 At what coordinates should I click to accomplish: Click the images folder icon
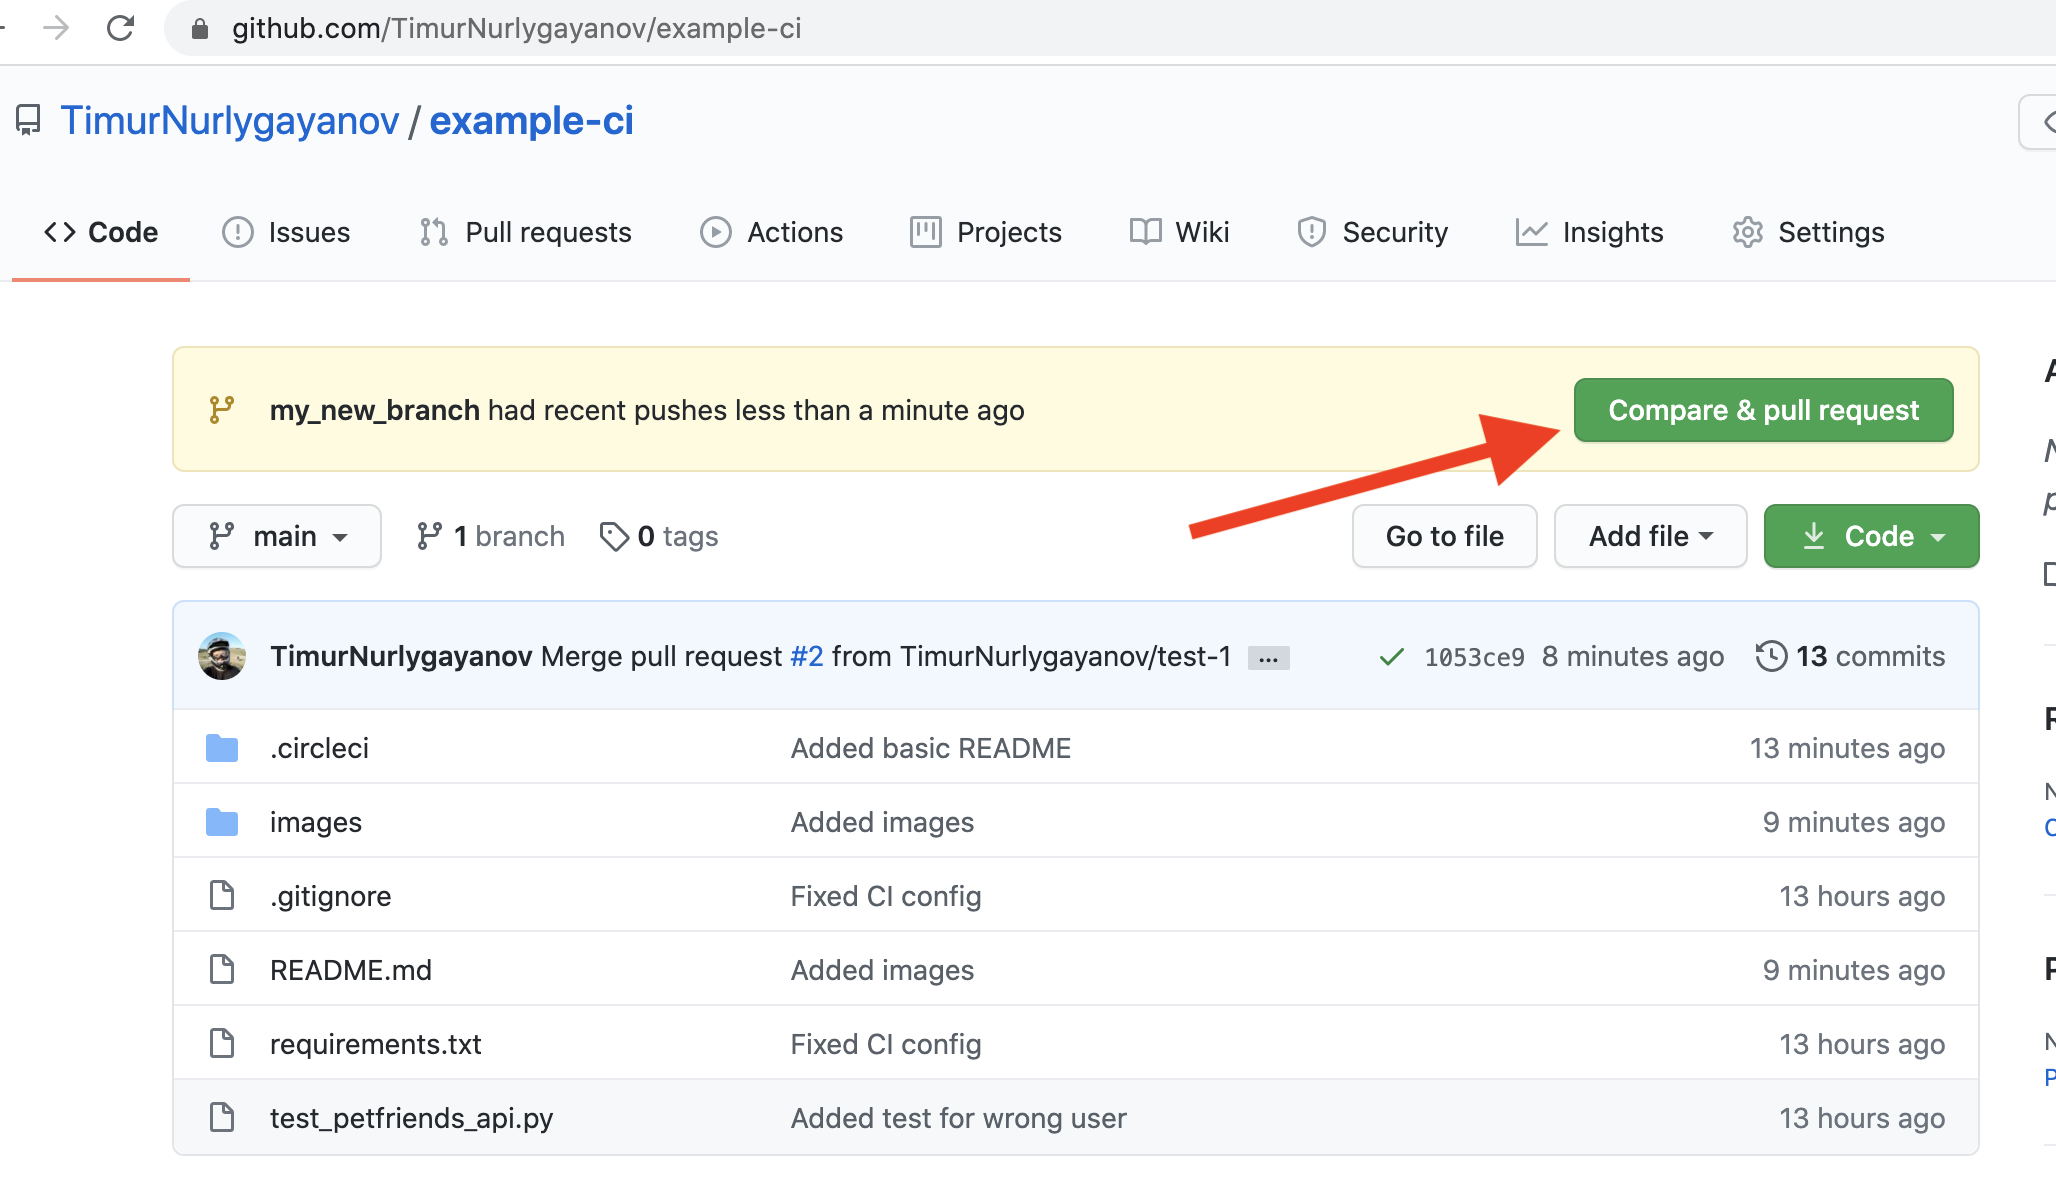222,822
